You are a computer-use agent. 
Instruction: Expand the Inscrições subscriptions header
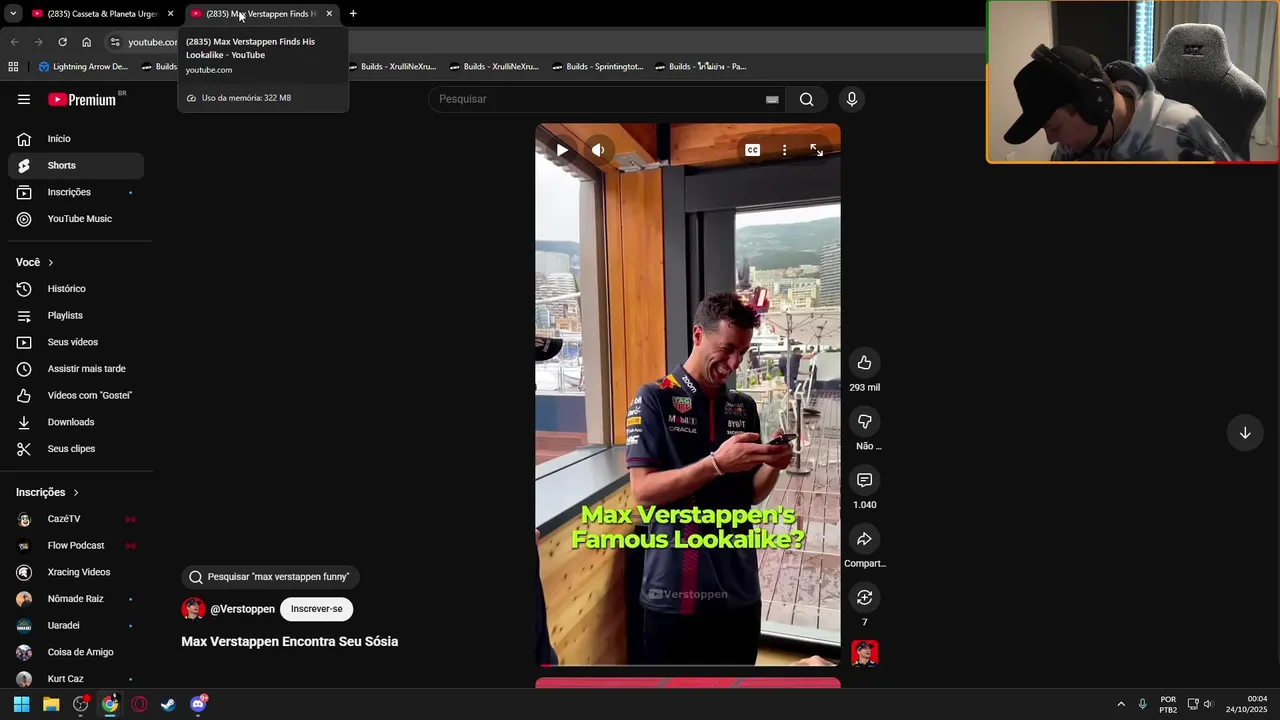pos(47,492)
